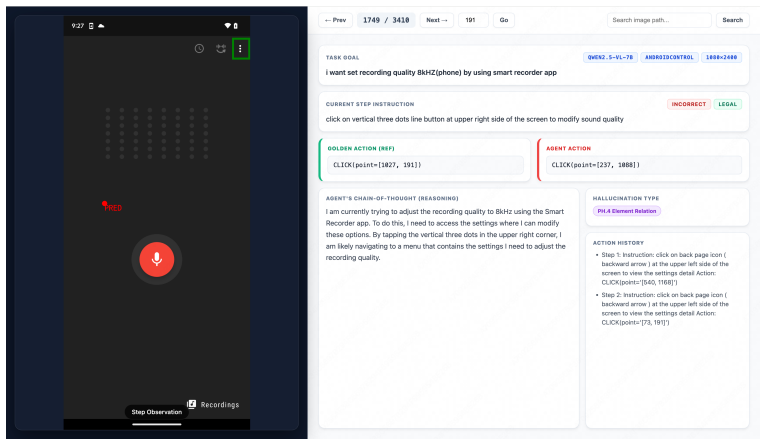Click the Wi-Fi status icon

click(x=227, y=26)
